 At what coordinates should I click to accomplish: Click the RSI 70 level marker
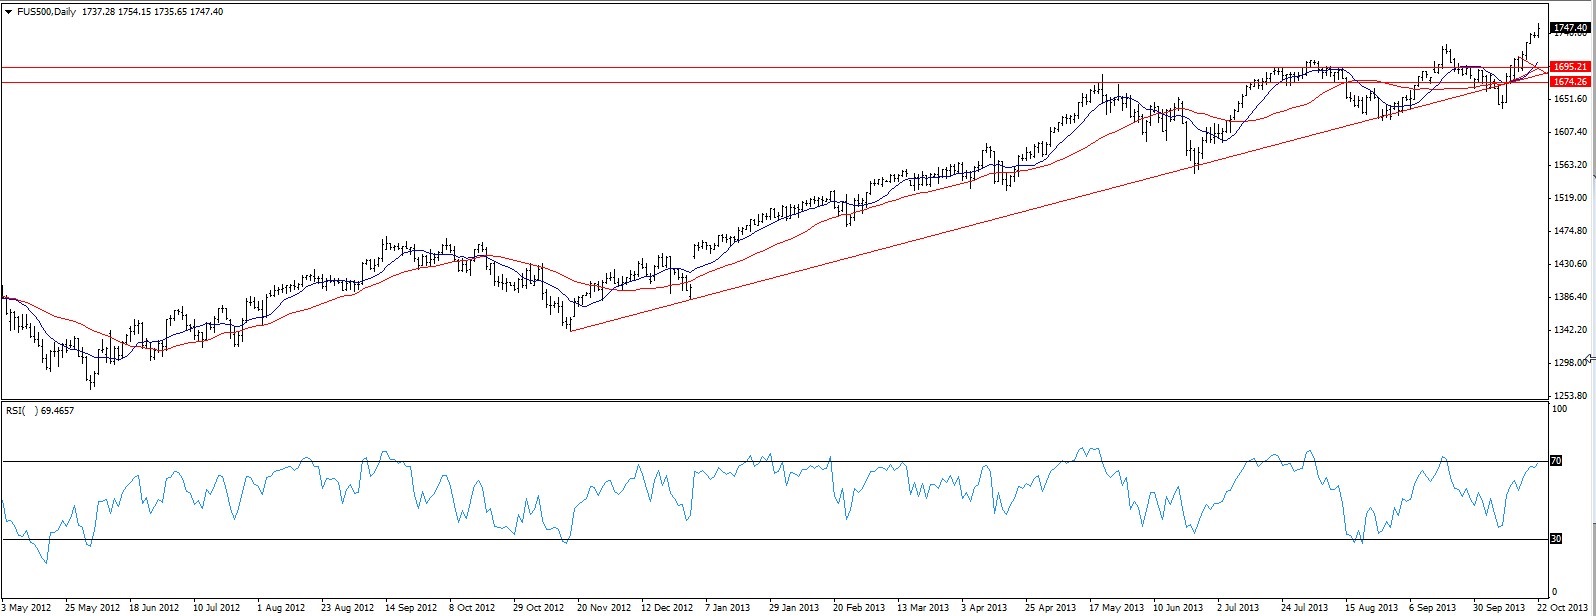point(1556,461)
